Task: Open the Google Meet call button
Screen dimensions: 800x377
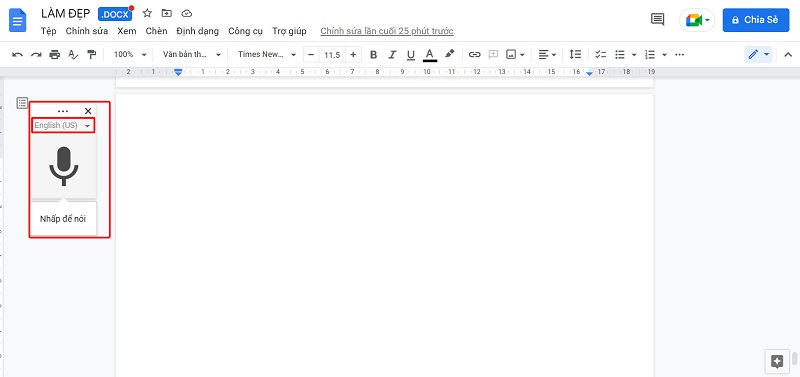Action: 696,20
